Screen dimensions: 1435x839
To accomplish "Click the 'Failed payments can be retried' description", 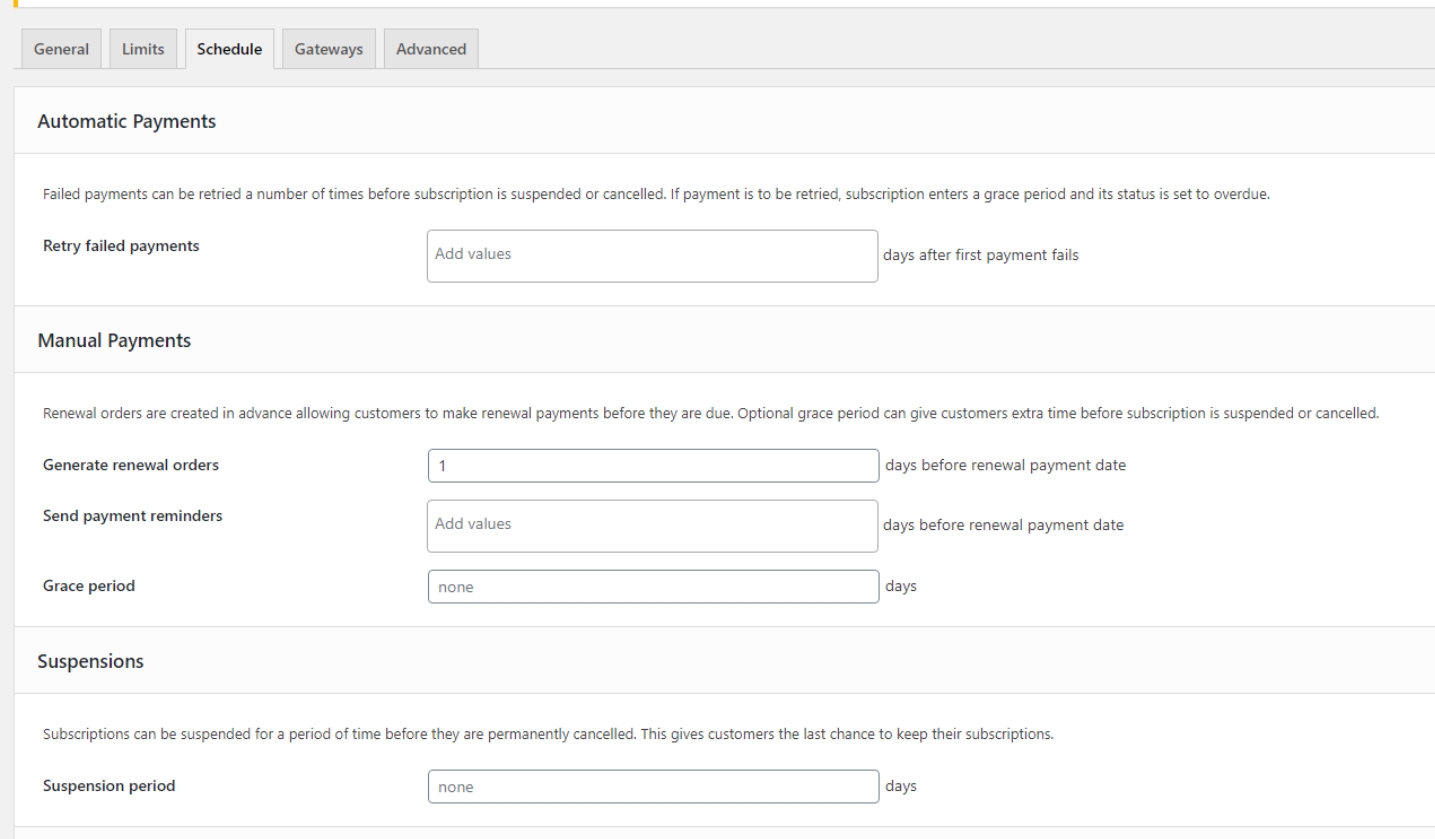I will click(x=656, y=194).
